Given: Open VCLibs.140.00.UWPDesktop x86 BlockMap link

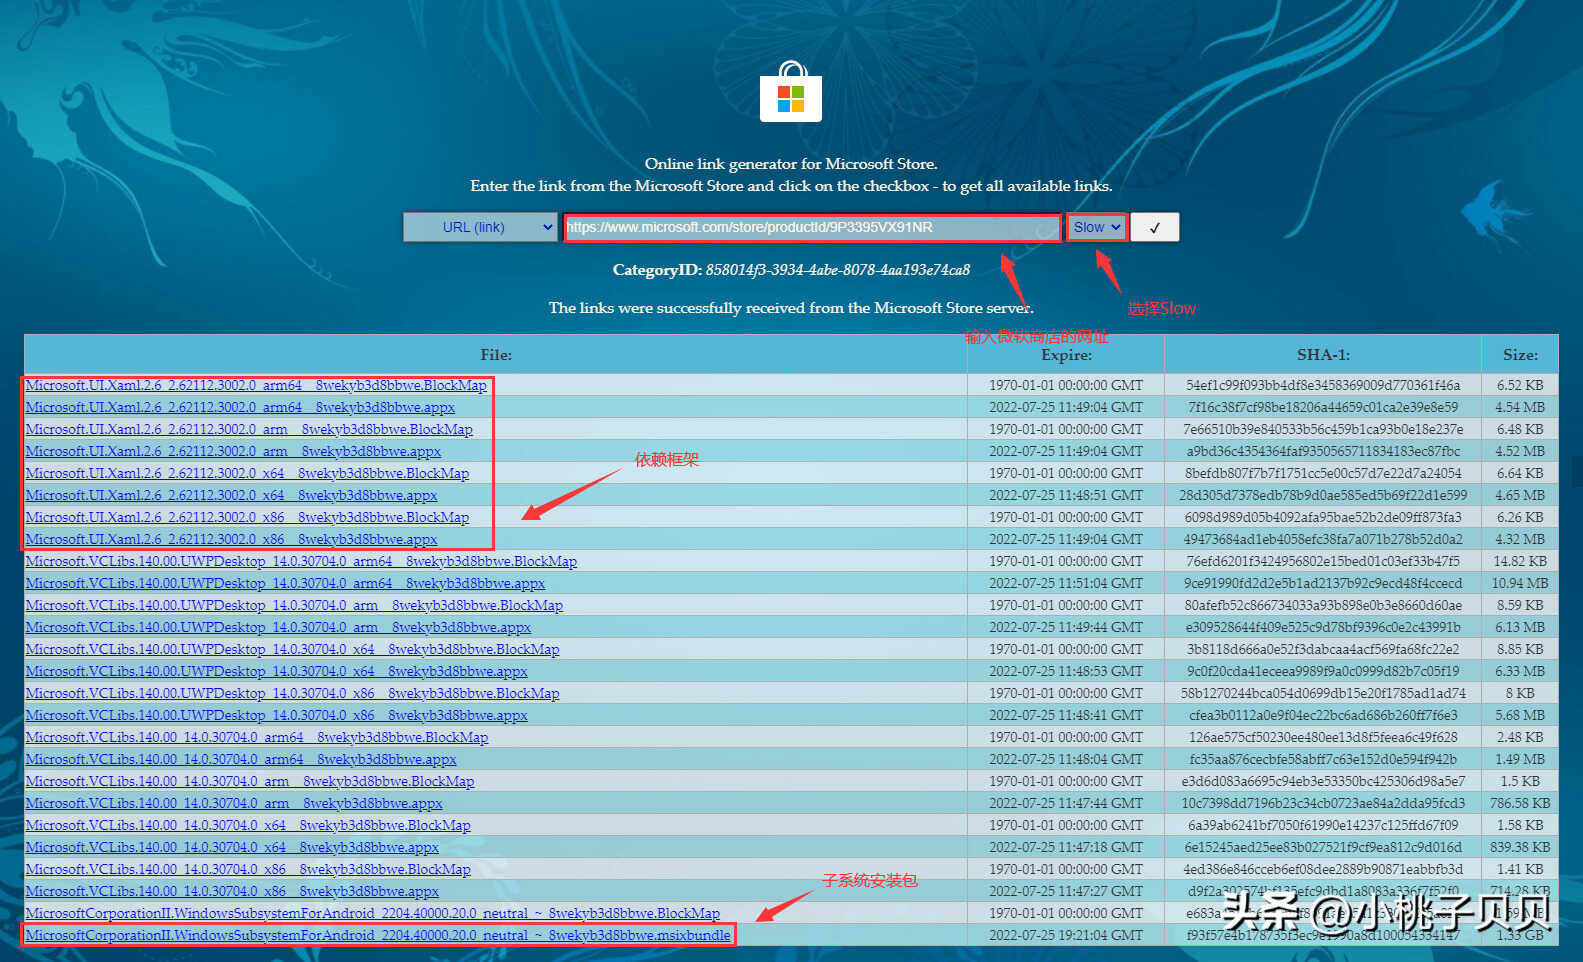Looking at the screenshot, I should click(292, 693).
